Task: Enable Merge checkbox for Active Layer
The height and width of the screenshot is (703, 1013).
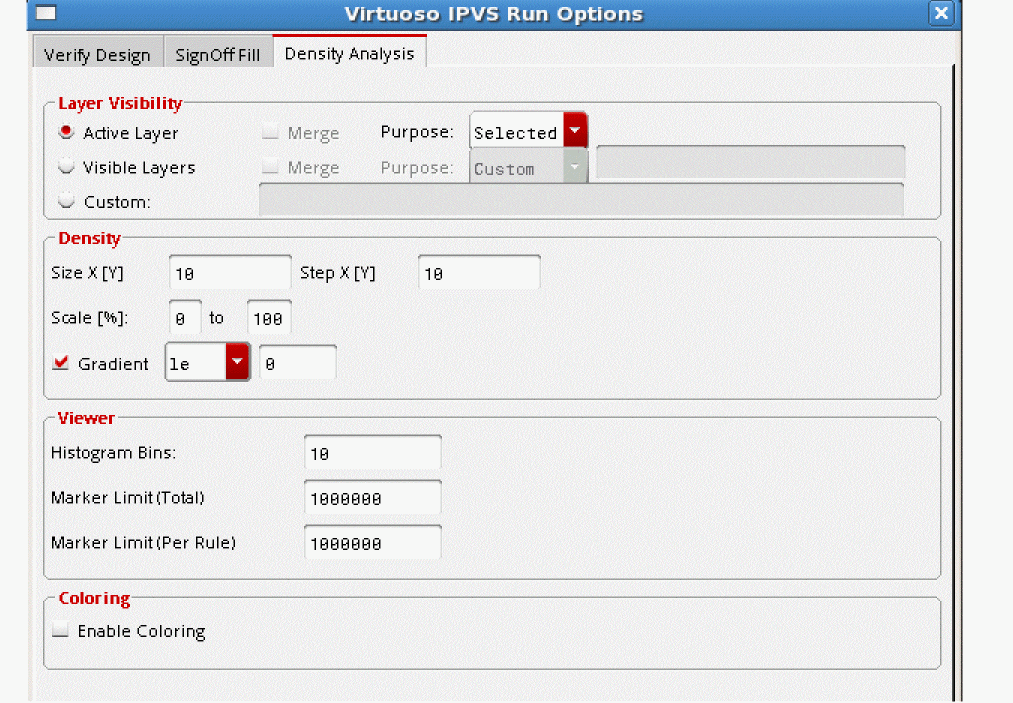Action: click(x=270, y=132)
